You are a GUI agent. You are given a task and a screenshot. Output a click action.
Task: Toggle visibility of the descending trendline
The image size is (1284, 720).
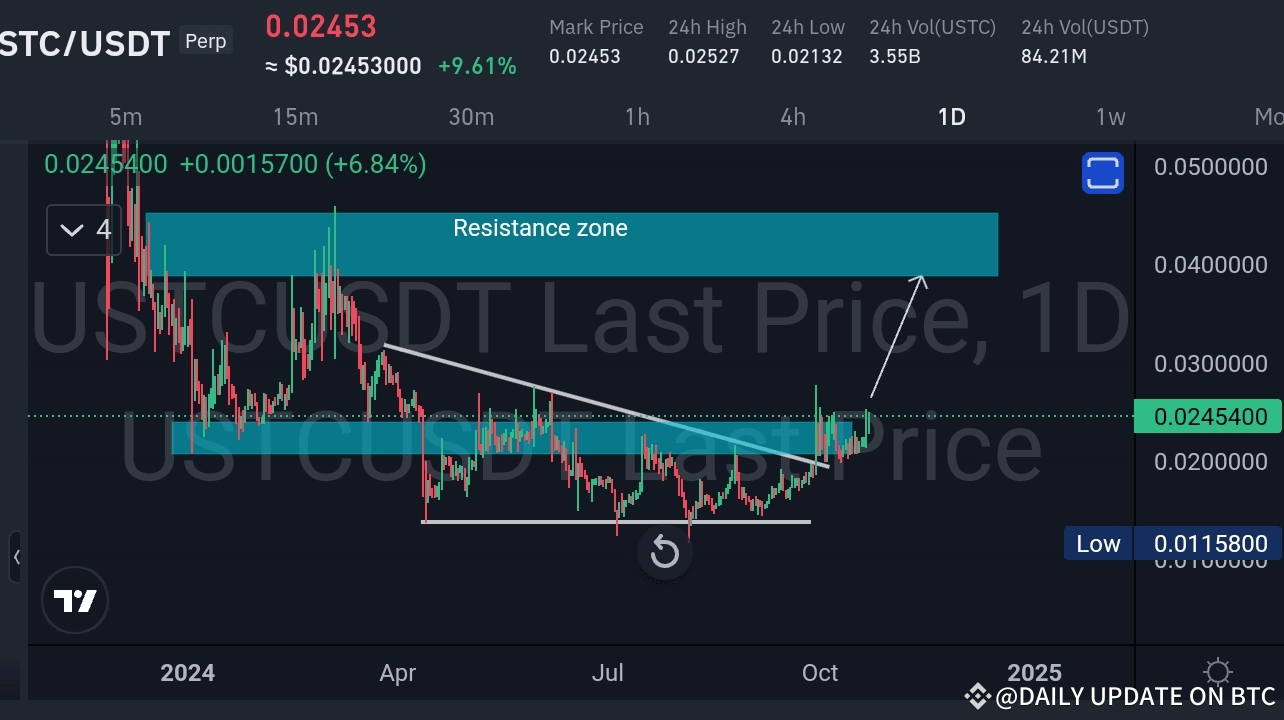[x=600, y=400]
